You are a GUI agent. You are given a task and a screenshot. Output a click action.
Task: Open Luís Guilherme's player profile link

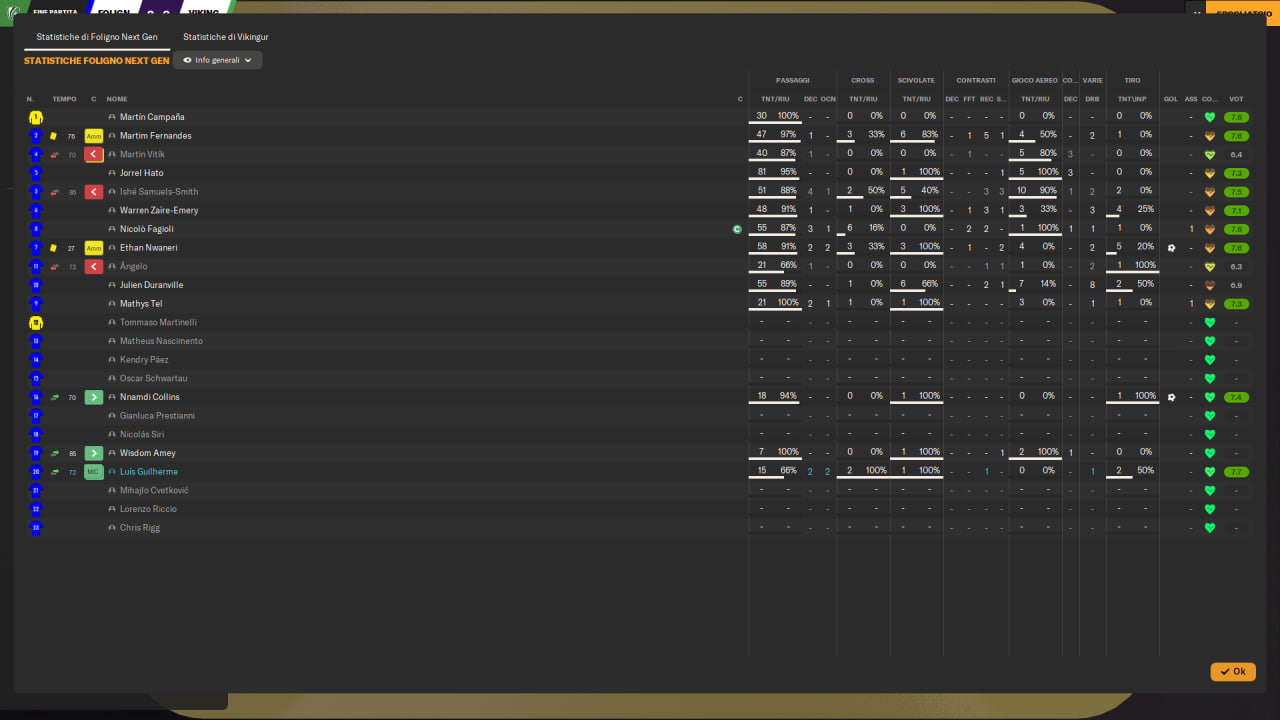149,472
